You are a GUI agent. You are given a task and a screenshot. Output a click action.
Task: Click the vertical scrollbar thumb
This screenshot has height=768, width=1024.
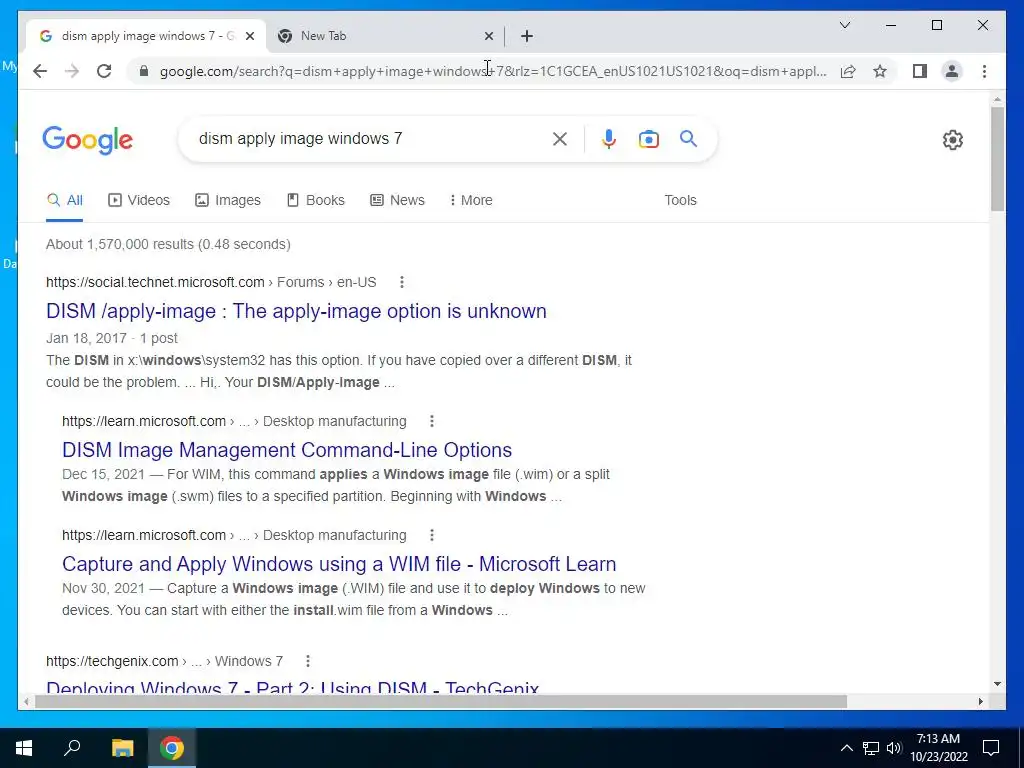point(997,159)
